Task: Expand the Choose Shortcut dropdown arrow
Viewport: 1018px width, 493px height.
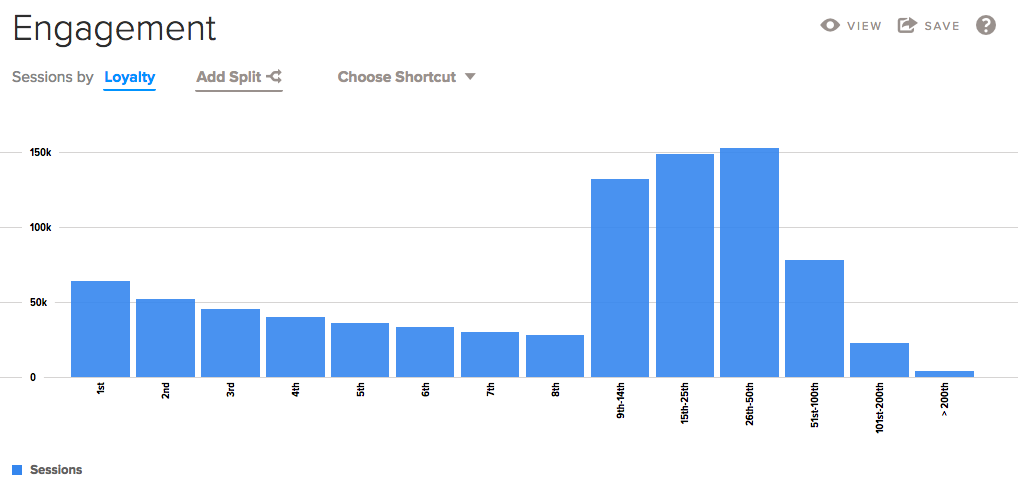Action: (470, 77)
